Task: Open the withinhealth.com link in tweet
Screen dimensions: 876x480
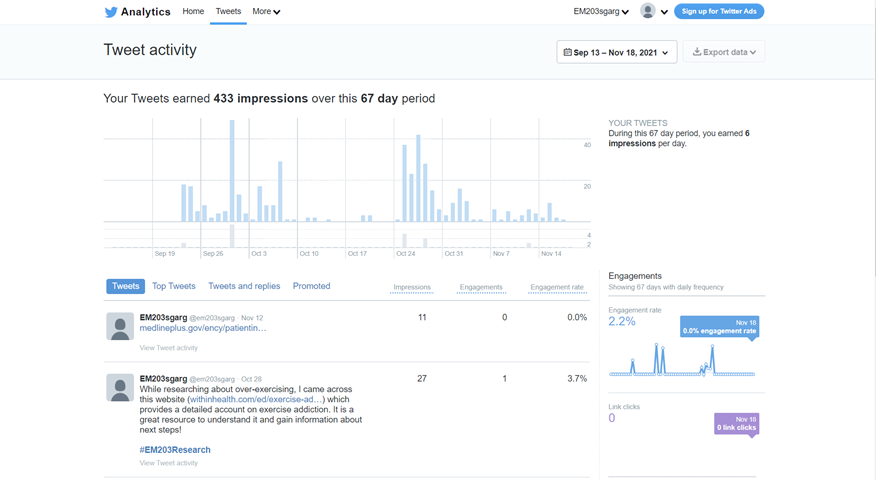Action: (256, 400)
